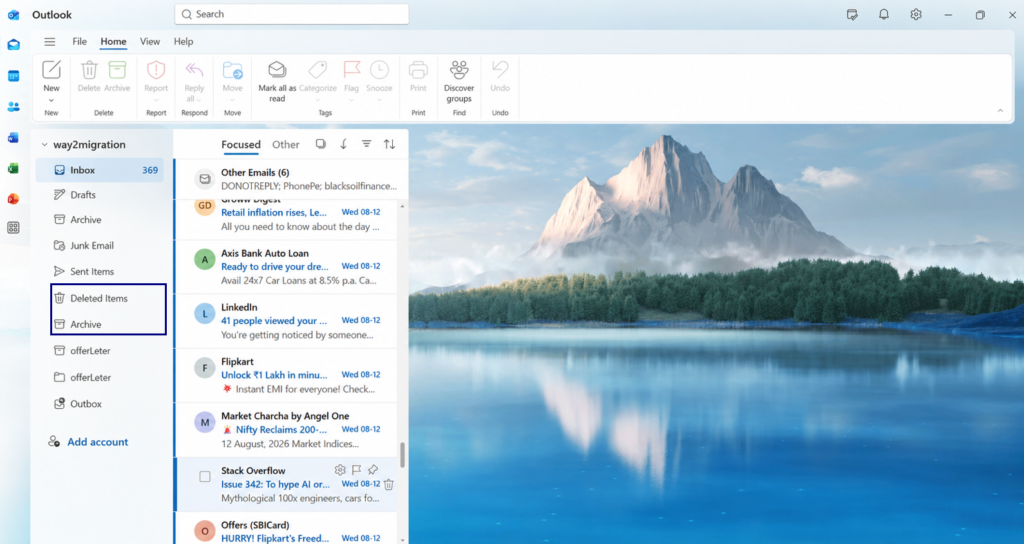
Task: Switch to the View tab
Action: [x=150, y=41]
